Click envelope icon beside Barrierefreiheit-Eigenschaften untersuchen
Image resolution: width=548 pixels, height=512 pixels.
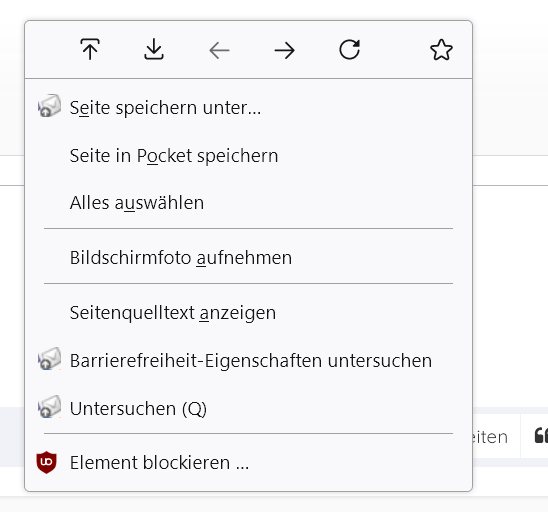tap(49, 359)
